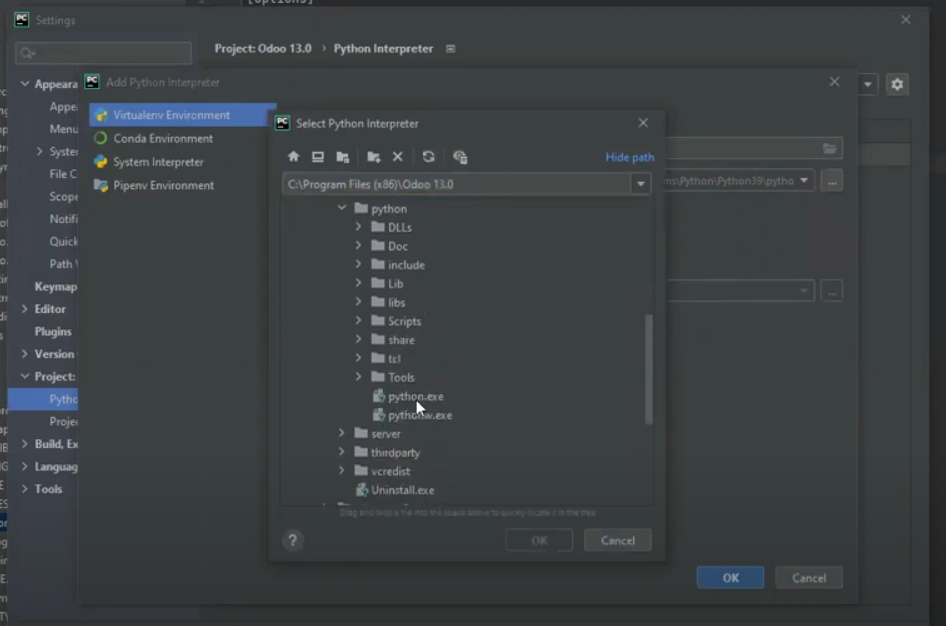Open the Keymap settings page
Image resolution: width=946 pixels, height=626 pixels.
pos(56,286)
